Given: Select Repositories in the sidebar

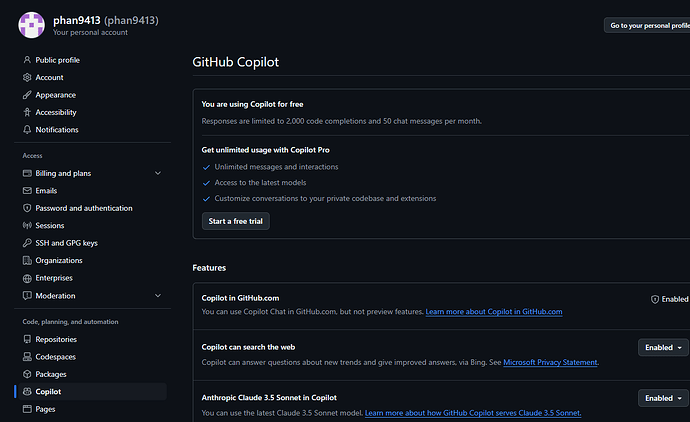Looking at the screenshot, I should tap(62, 340).
